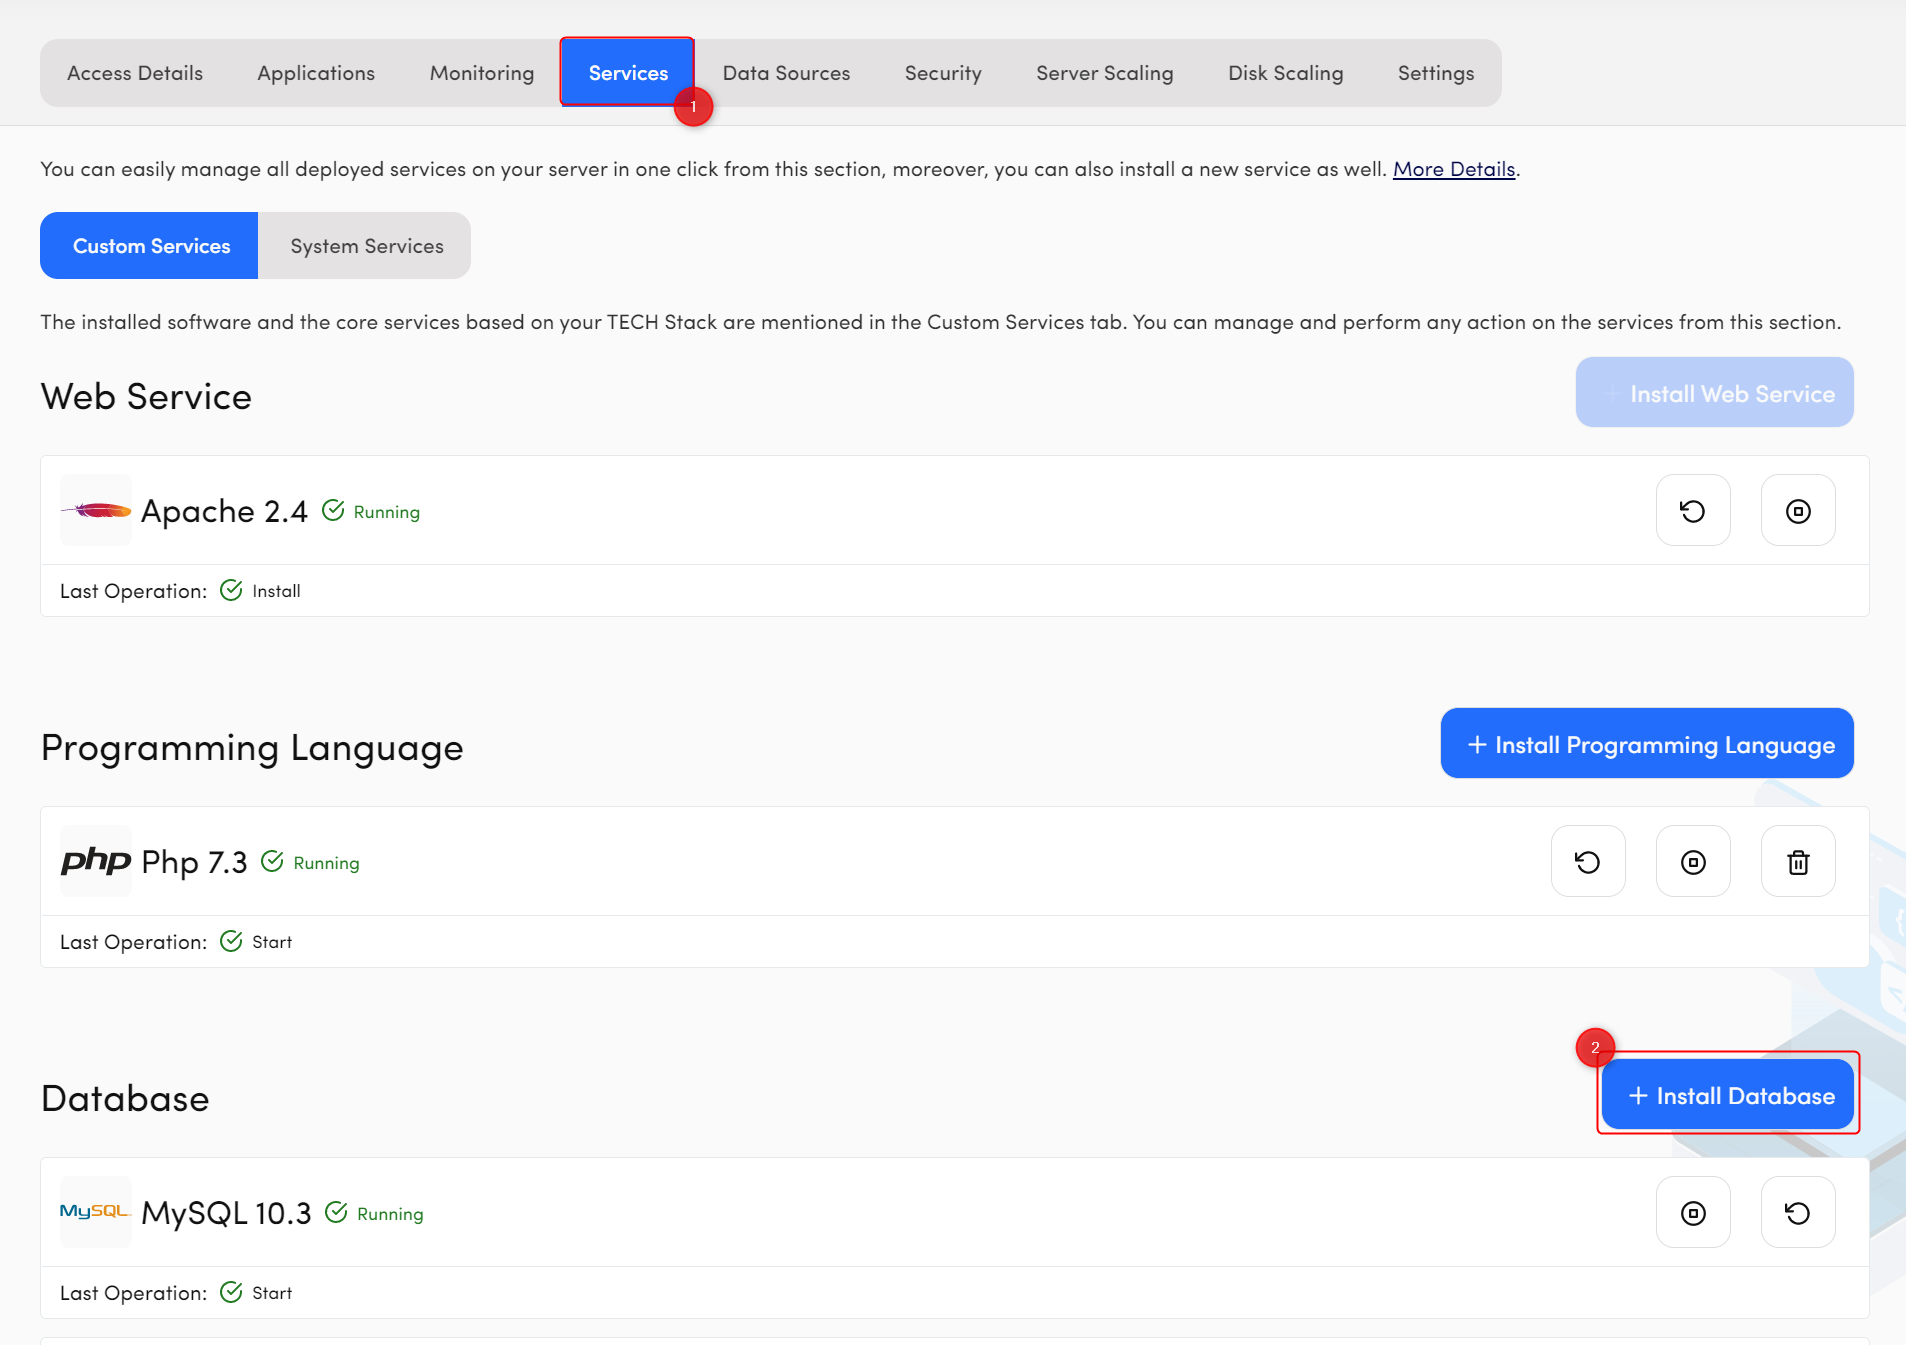Click Install Programming Language button

tap(1646, 744)
